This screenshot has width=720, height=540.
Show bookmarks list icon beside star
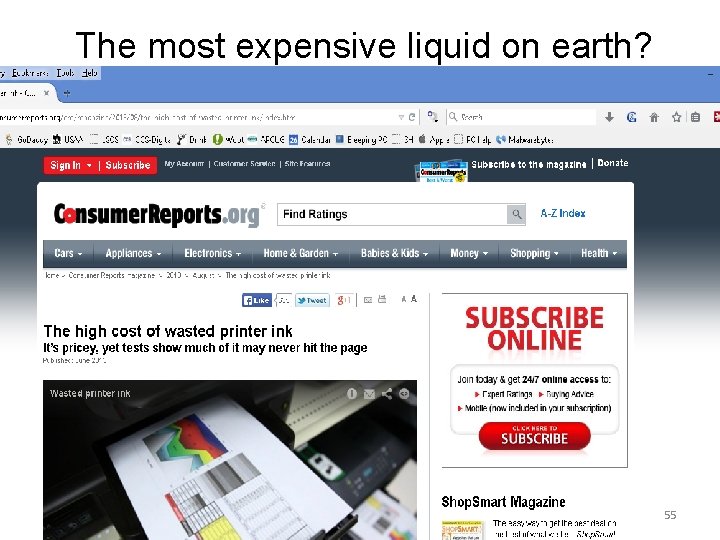695,117
